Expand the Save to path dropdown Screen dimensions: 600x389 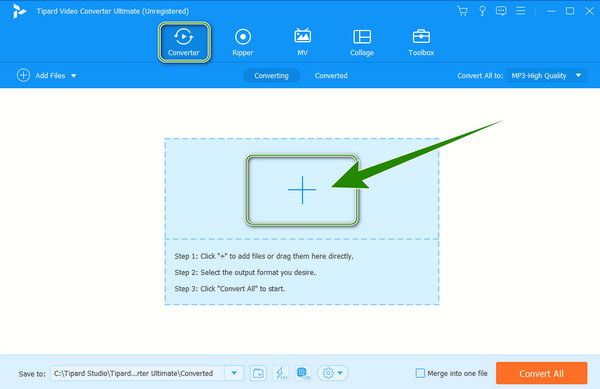(234, 373)
